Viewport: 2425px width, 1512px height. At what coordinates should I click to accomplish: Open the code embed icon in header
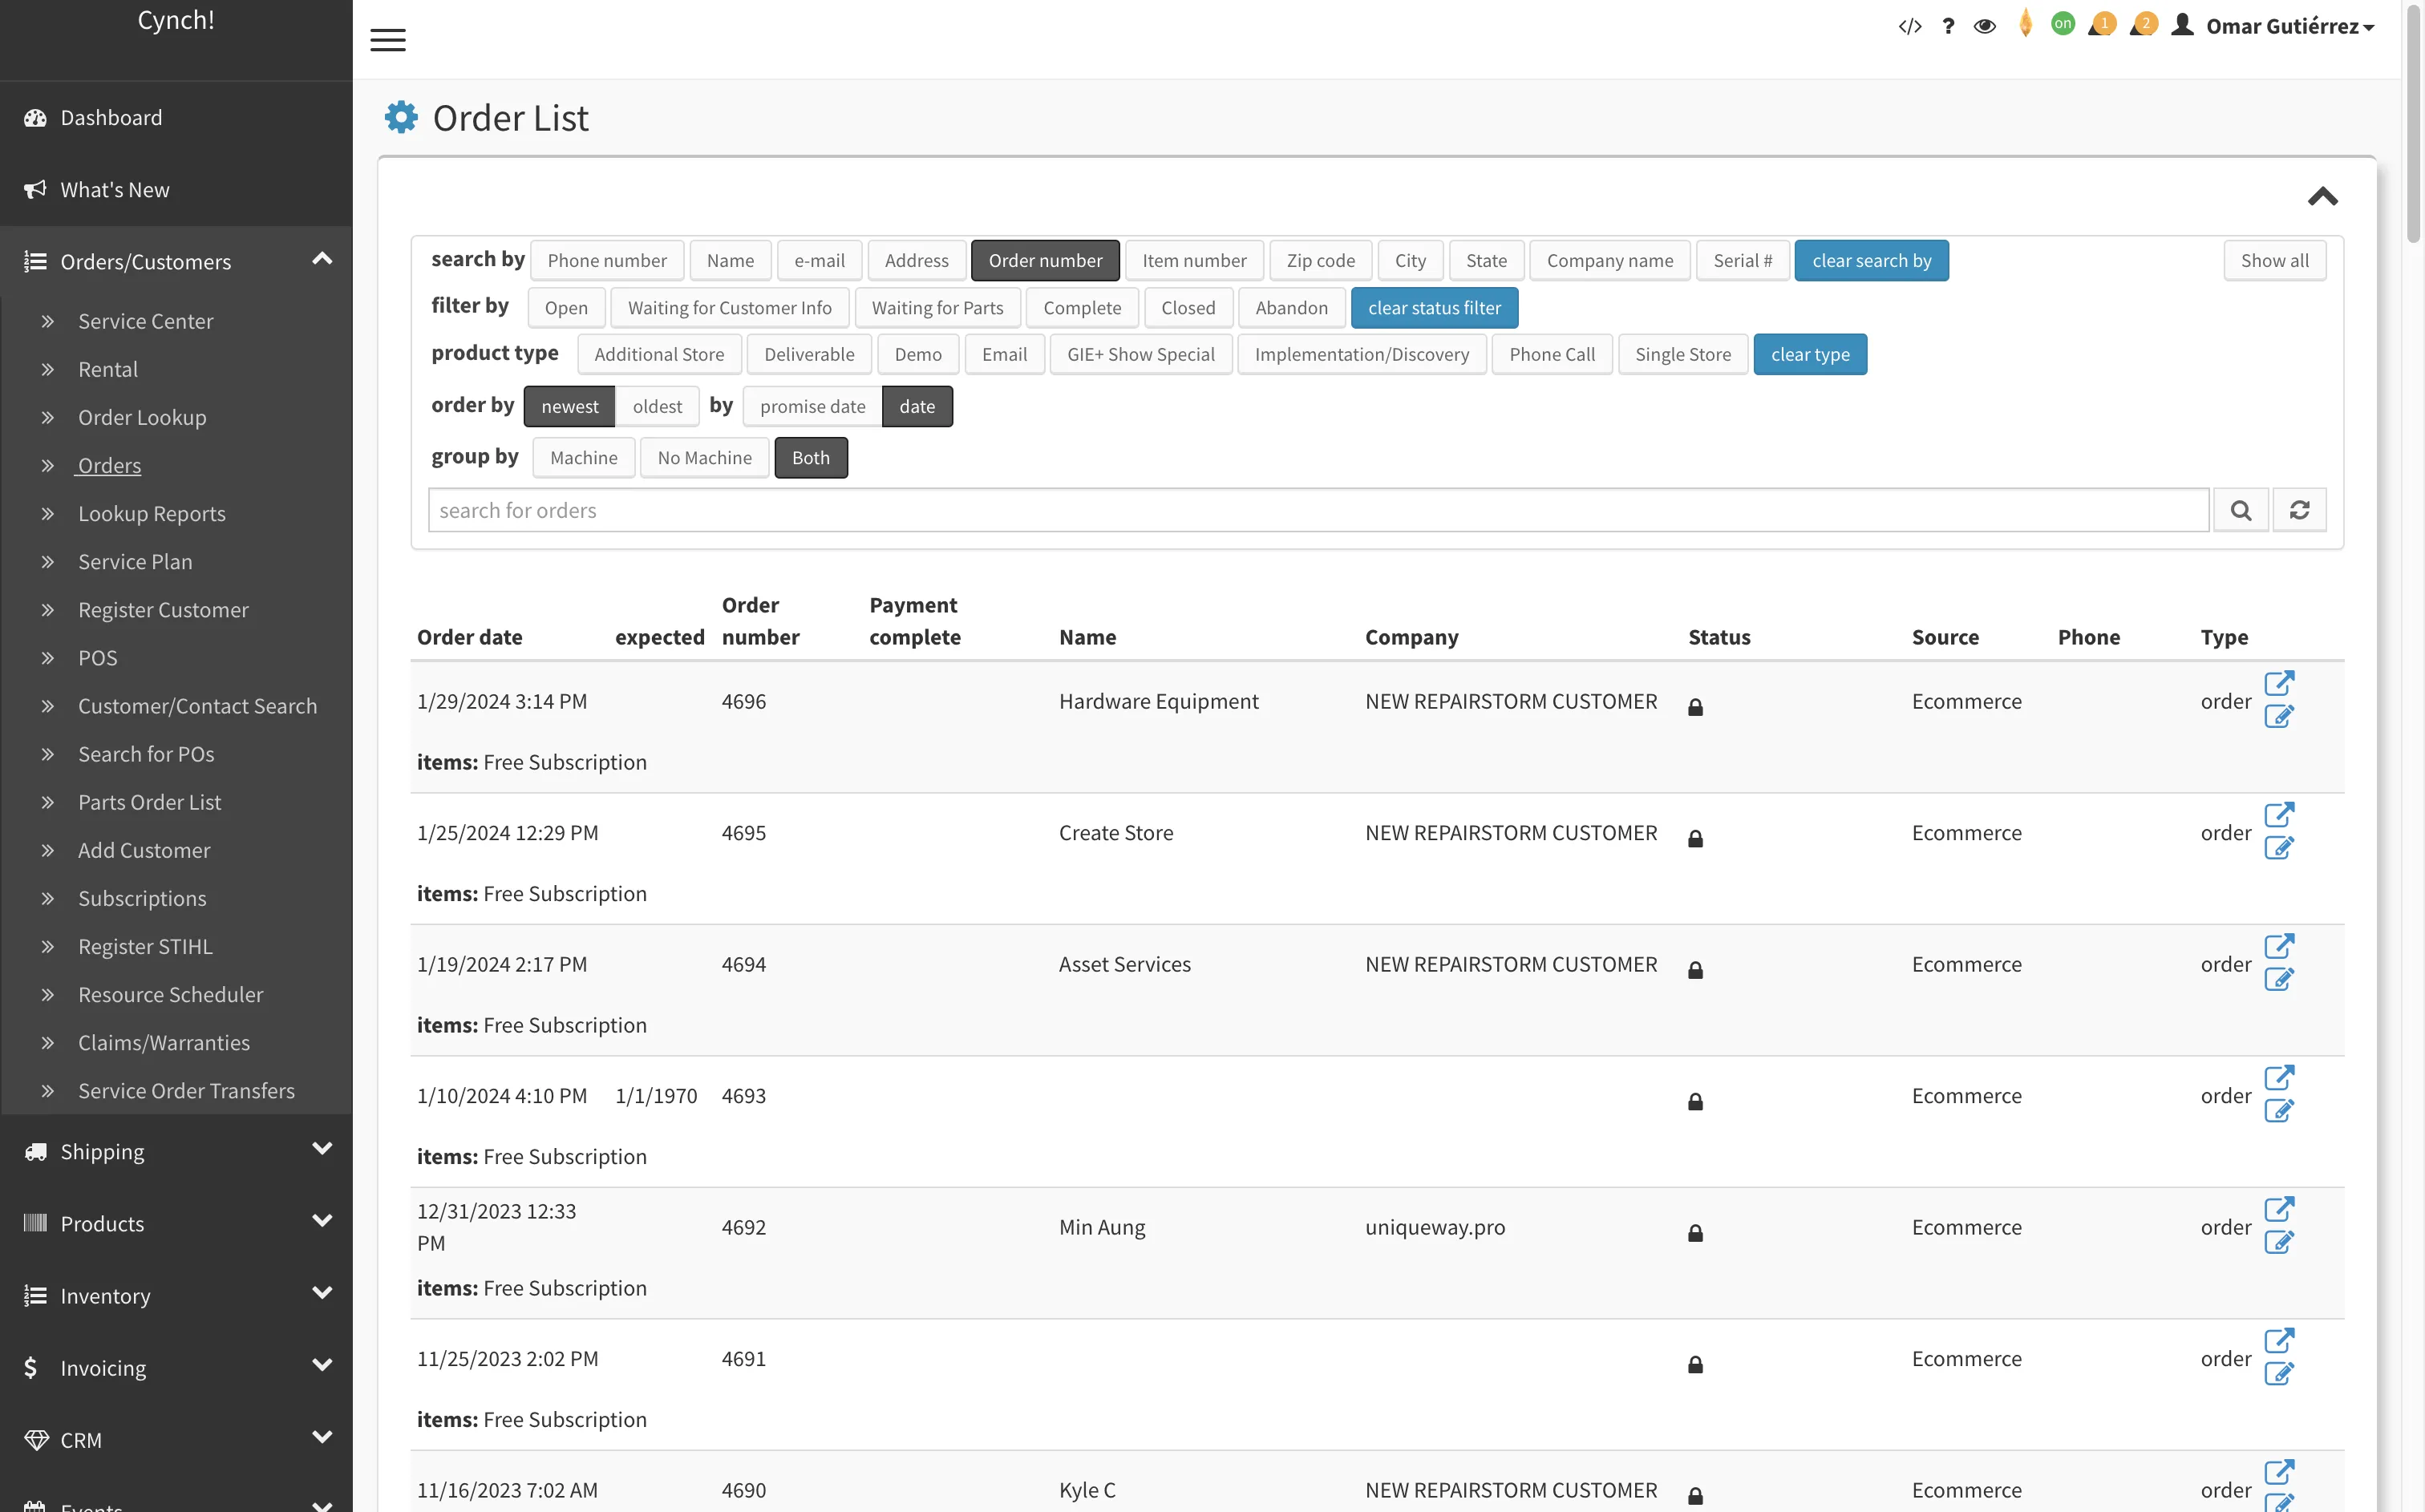(x=1909, y=26)
